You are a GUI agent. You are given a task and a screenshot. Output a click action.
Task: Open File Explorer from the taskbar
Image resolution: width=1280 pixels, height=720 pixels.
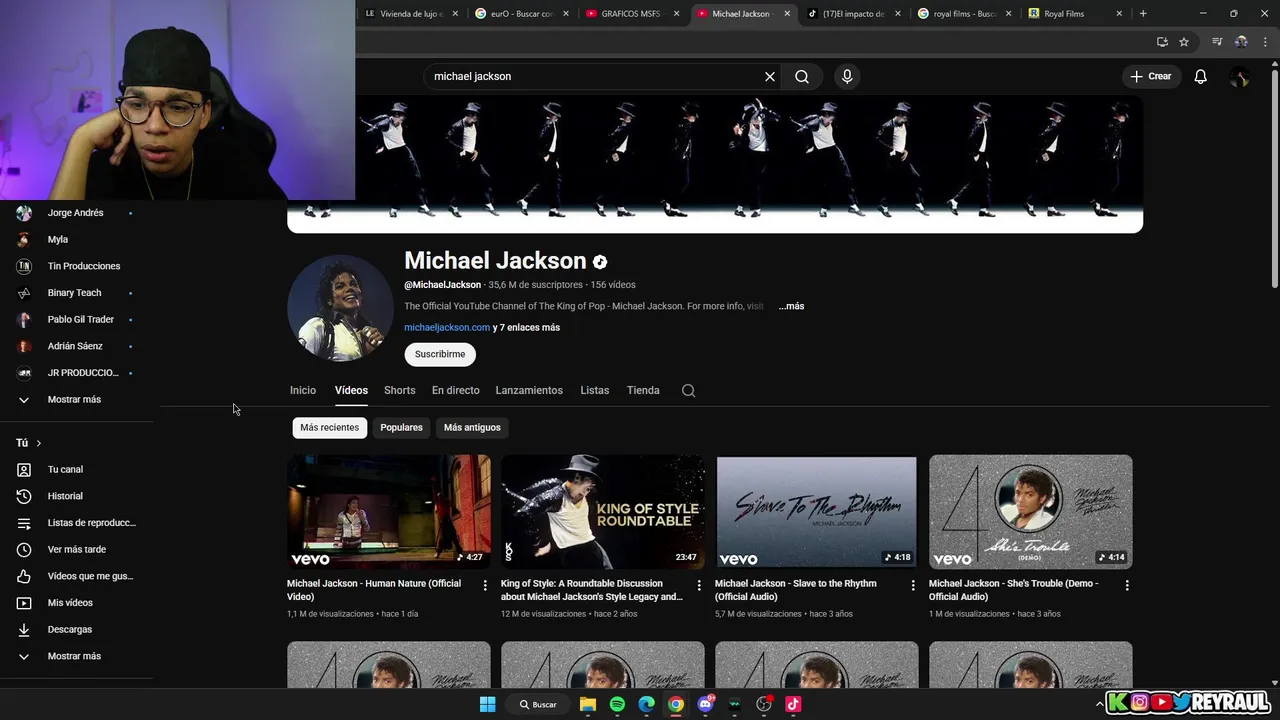coord(588,704)
